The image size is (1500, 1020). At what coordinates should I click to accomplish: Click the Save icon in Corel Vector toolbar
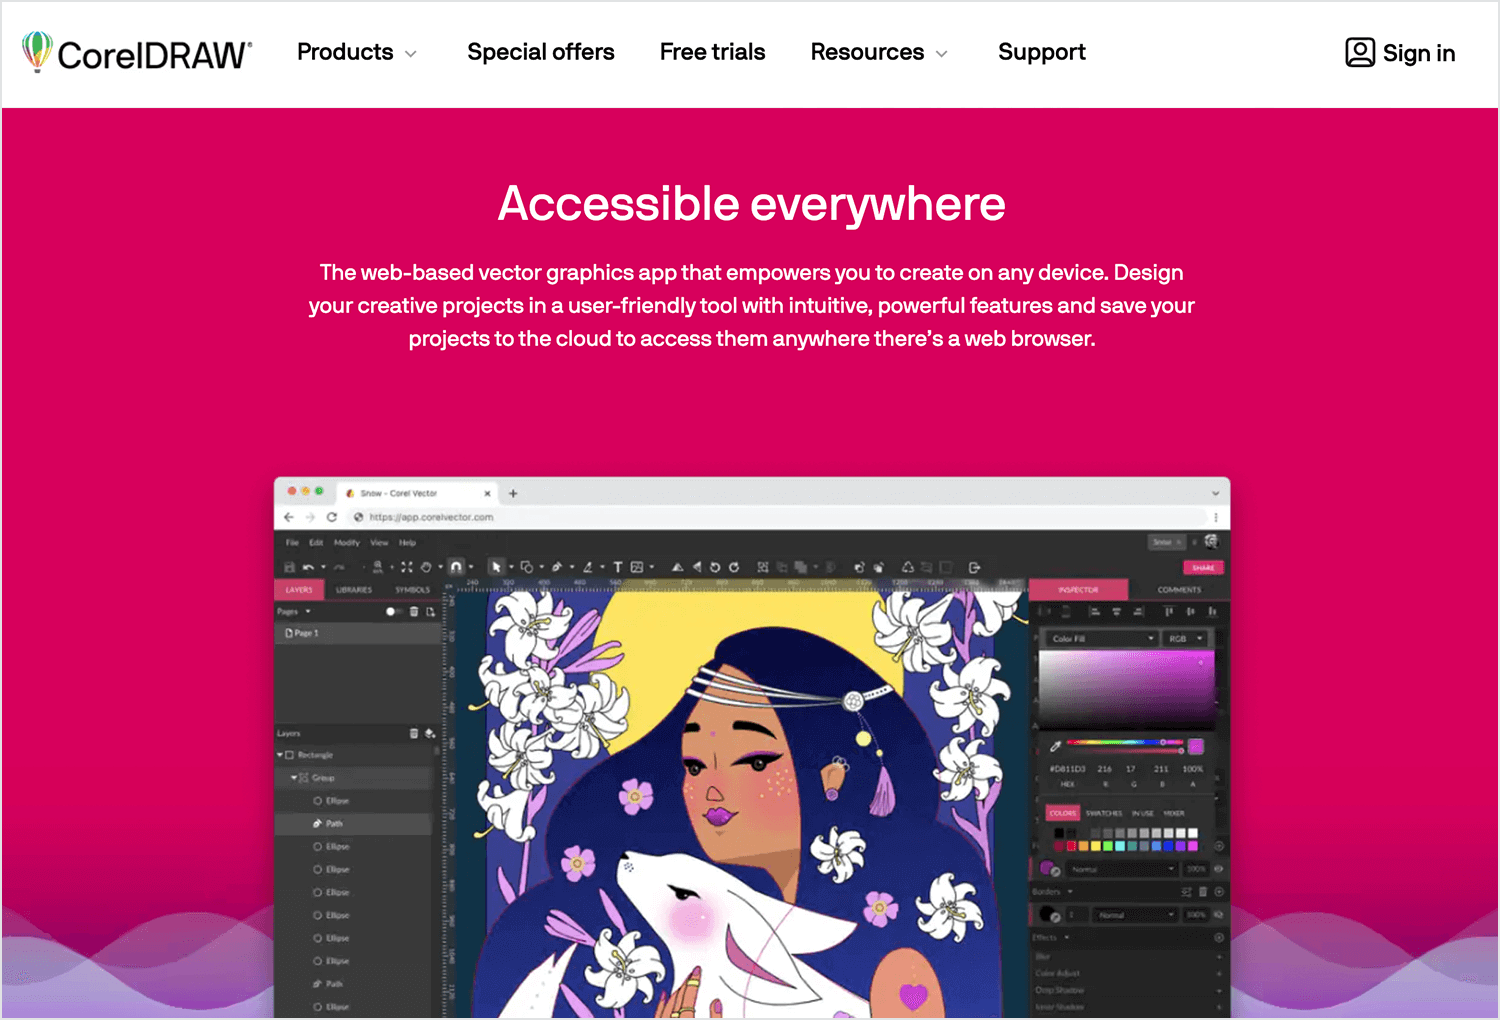click(x=289, y=567)
